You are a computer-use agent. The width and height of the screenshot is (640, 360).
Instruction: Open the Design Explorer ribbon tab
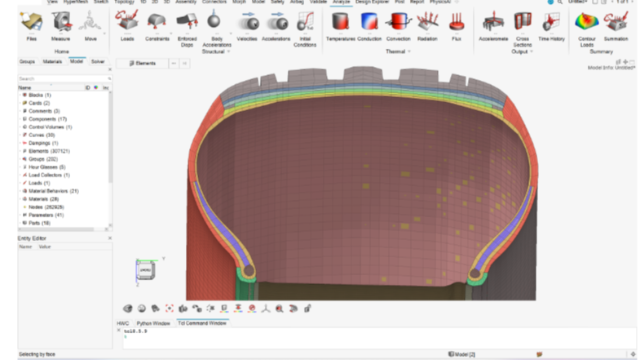tap(372, 2)
